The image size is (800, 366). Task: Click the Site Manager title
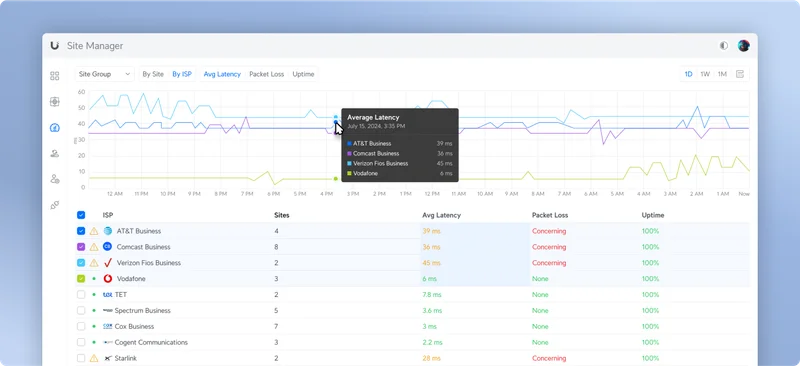(x=95, y=46)
